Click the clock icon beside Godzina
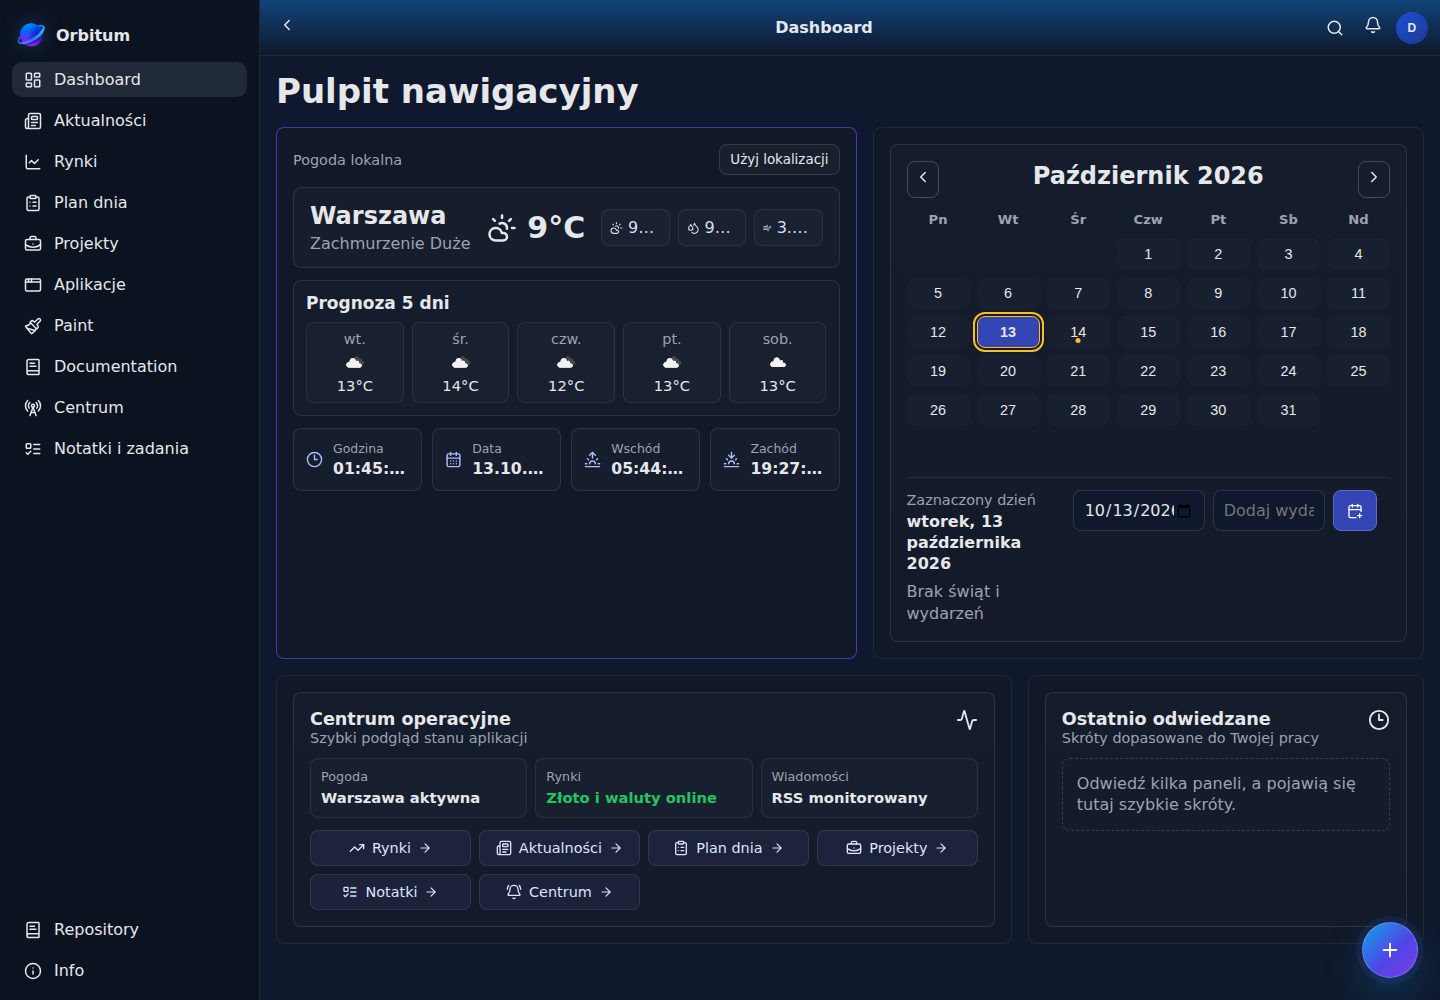 314,460
